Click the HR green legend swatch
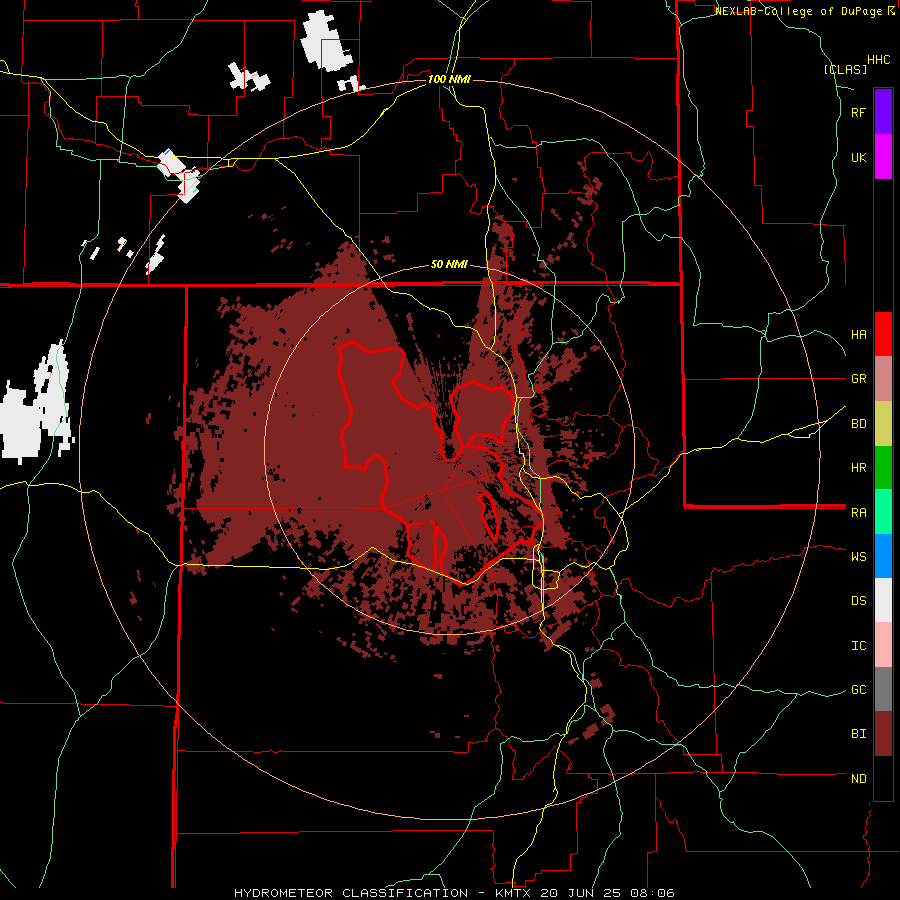Viewport: 900px width, 900px height. coord(883,468)
